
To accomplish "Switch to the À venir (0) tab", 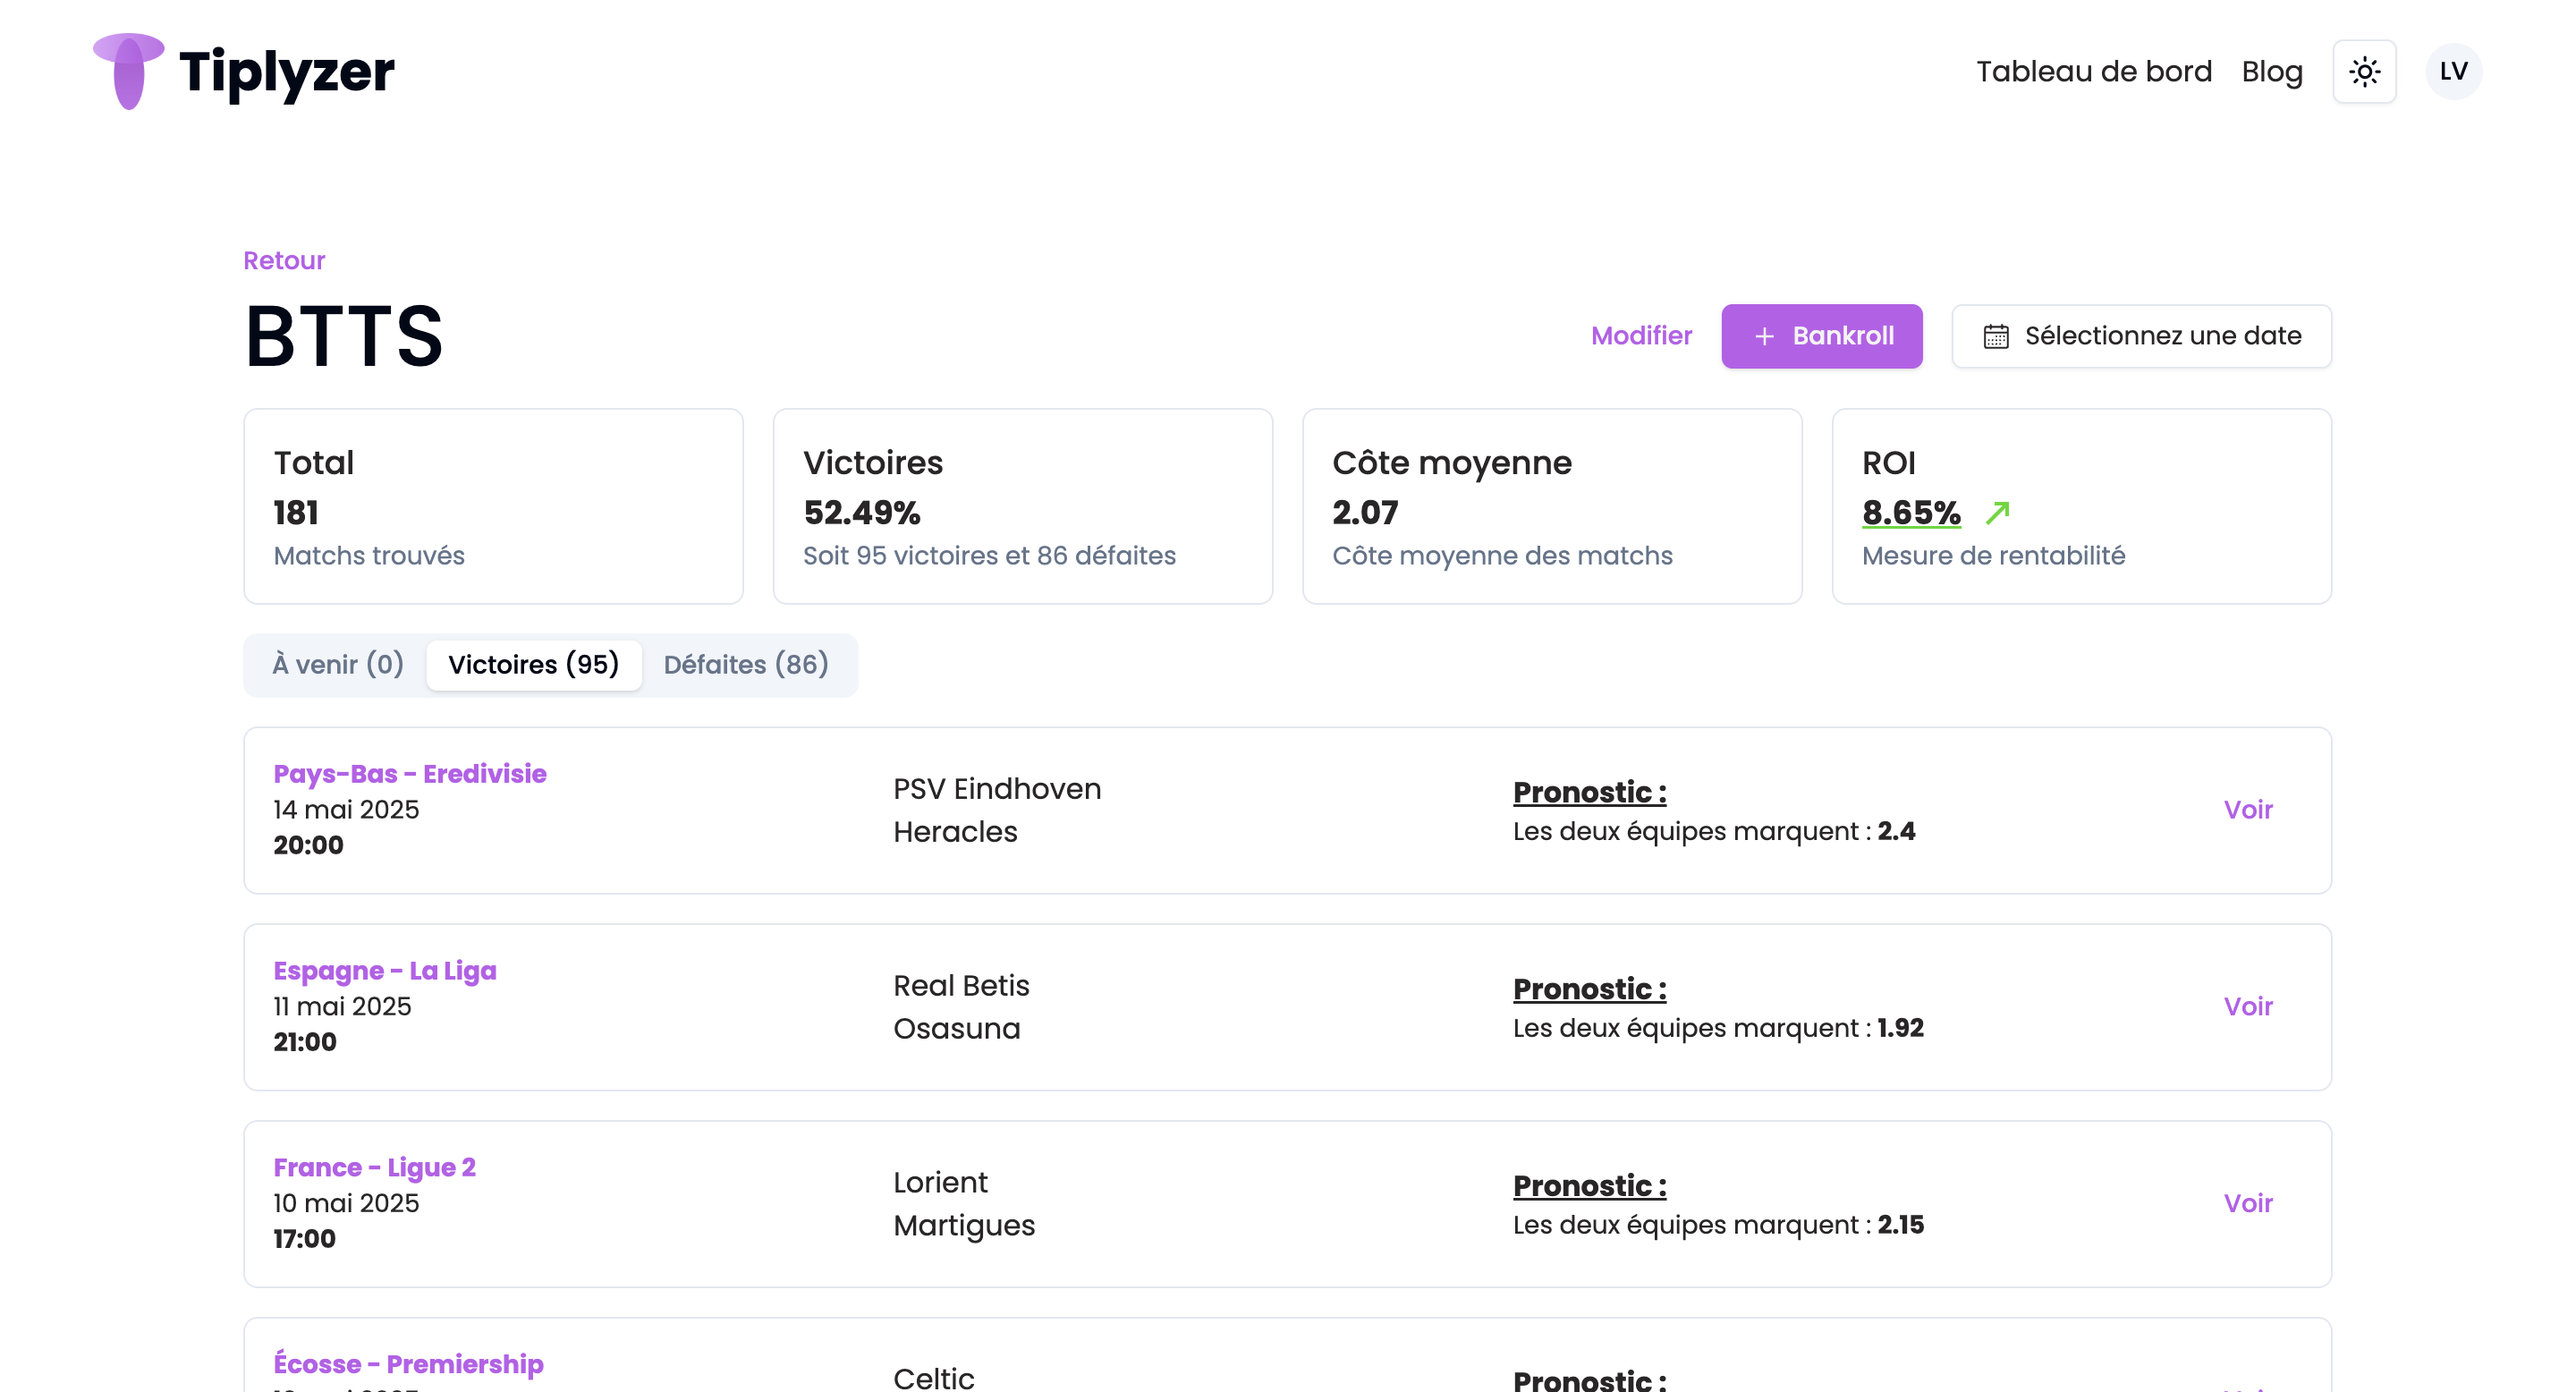I will 338,665.
